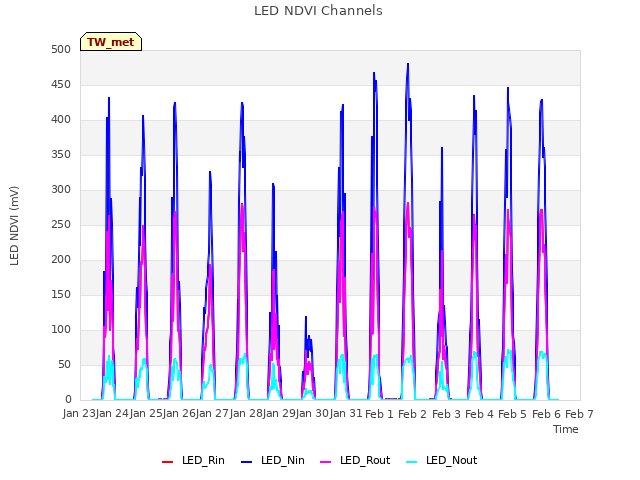Click the blue LED_Nin legend swatch

[x=247, y=462]
